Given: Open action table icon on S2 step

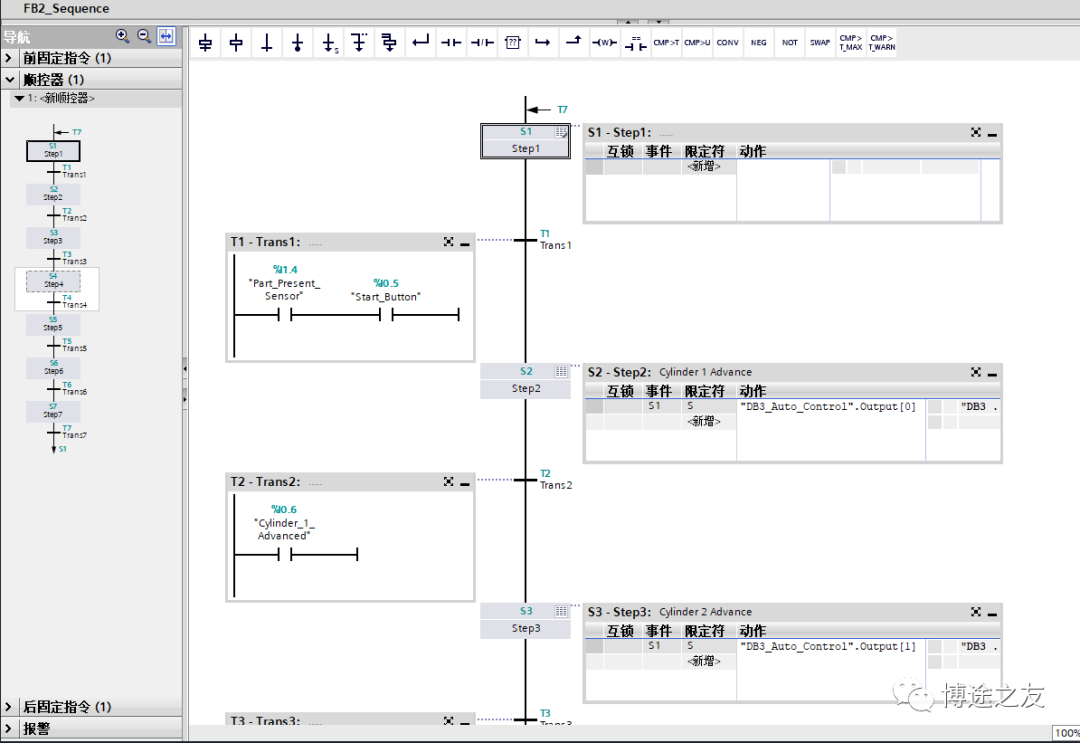Looking at the screenshot, I should pyautogui.click(x=561, y=372).
